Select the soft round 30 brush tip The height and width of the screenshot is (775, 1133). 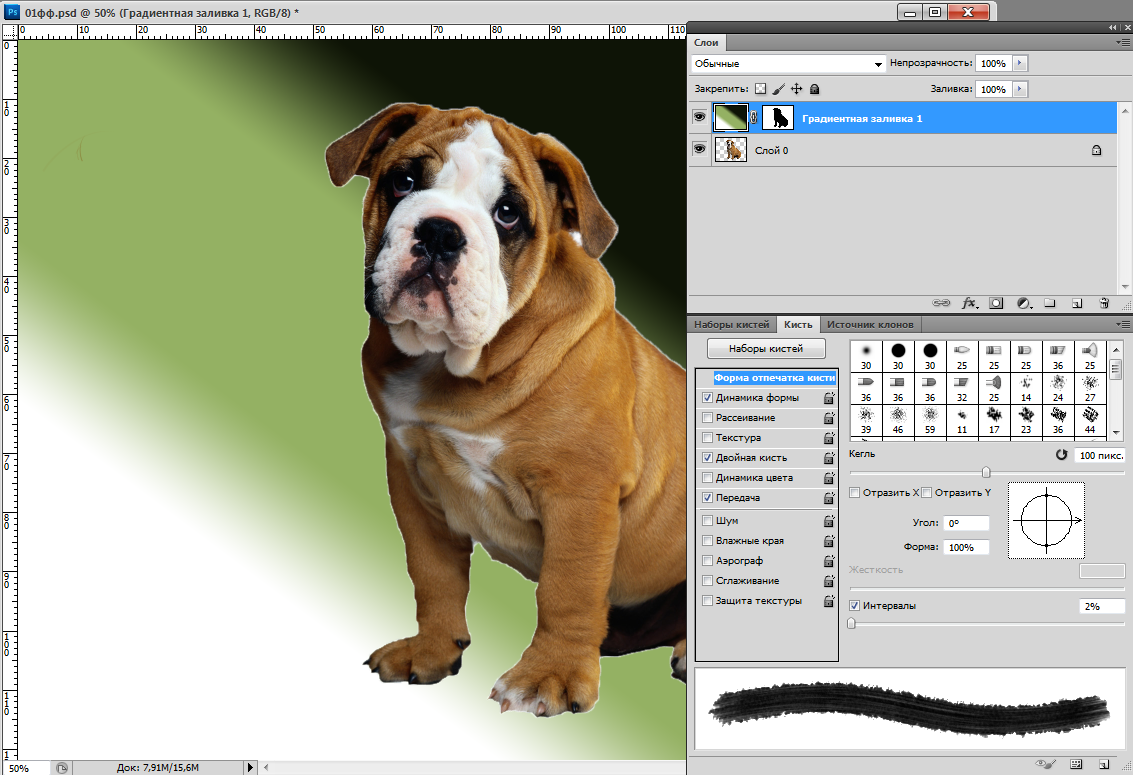pyautogui.click(x=866, y=356)
